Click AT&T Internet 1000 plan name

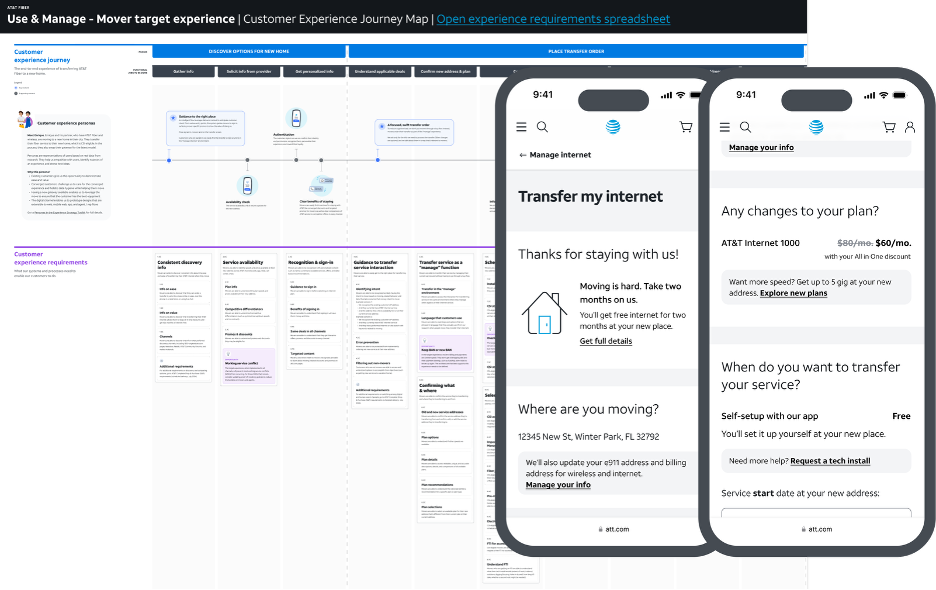coord(760,243)
